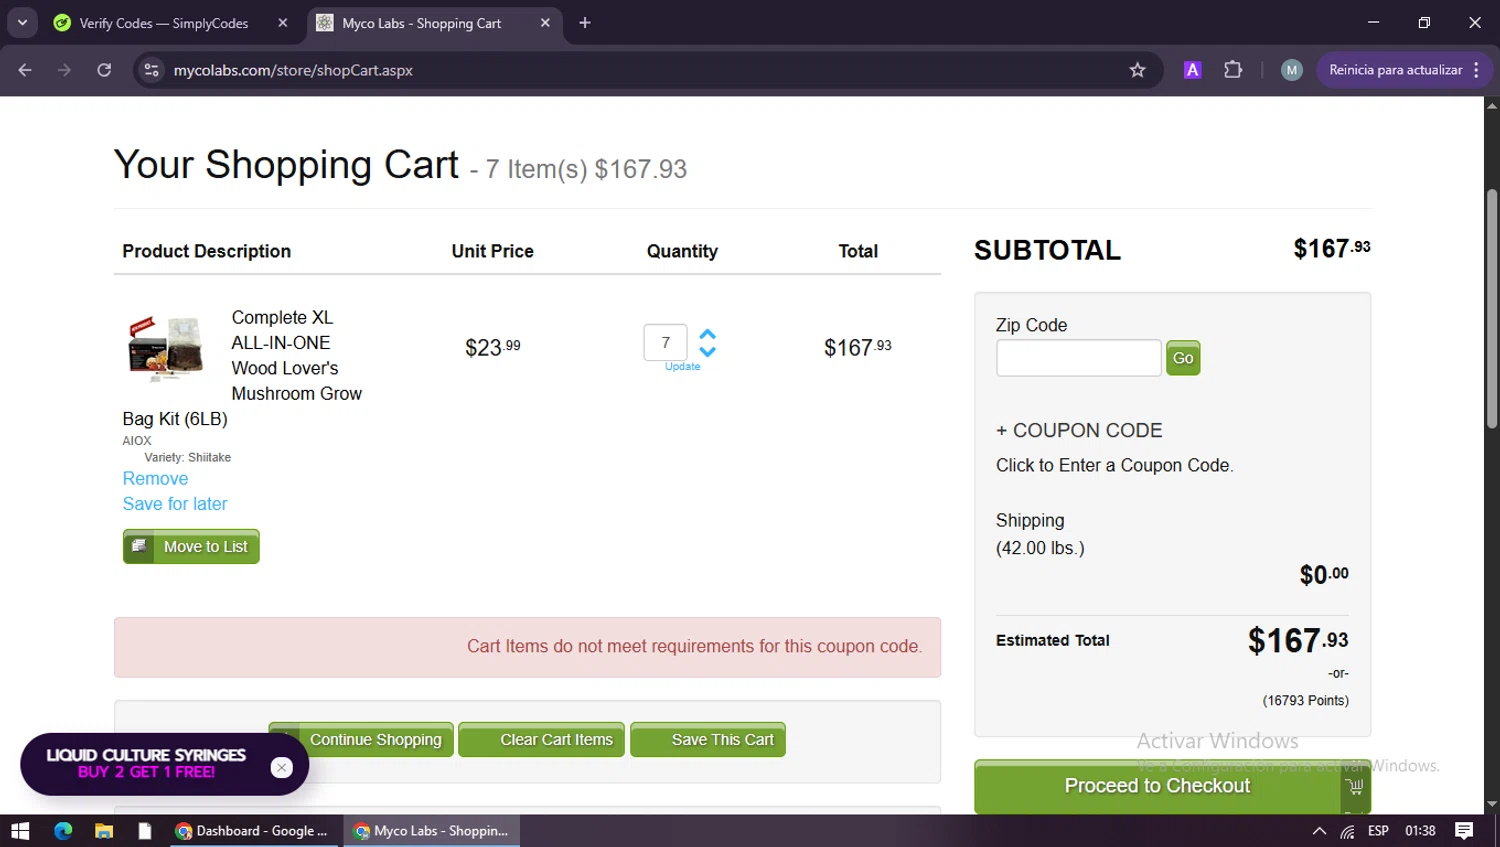1500x847 pixels.
Task: Click the browser back arrow
Action: click(25, 70)
